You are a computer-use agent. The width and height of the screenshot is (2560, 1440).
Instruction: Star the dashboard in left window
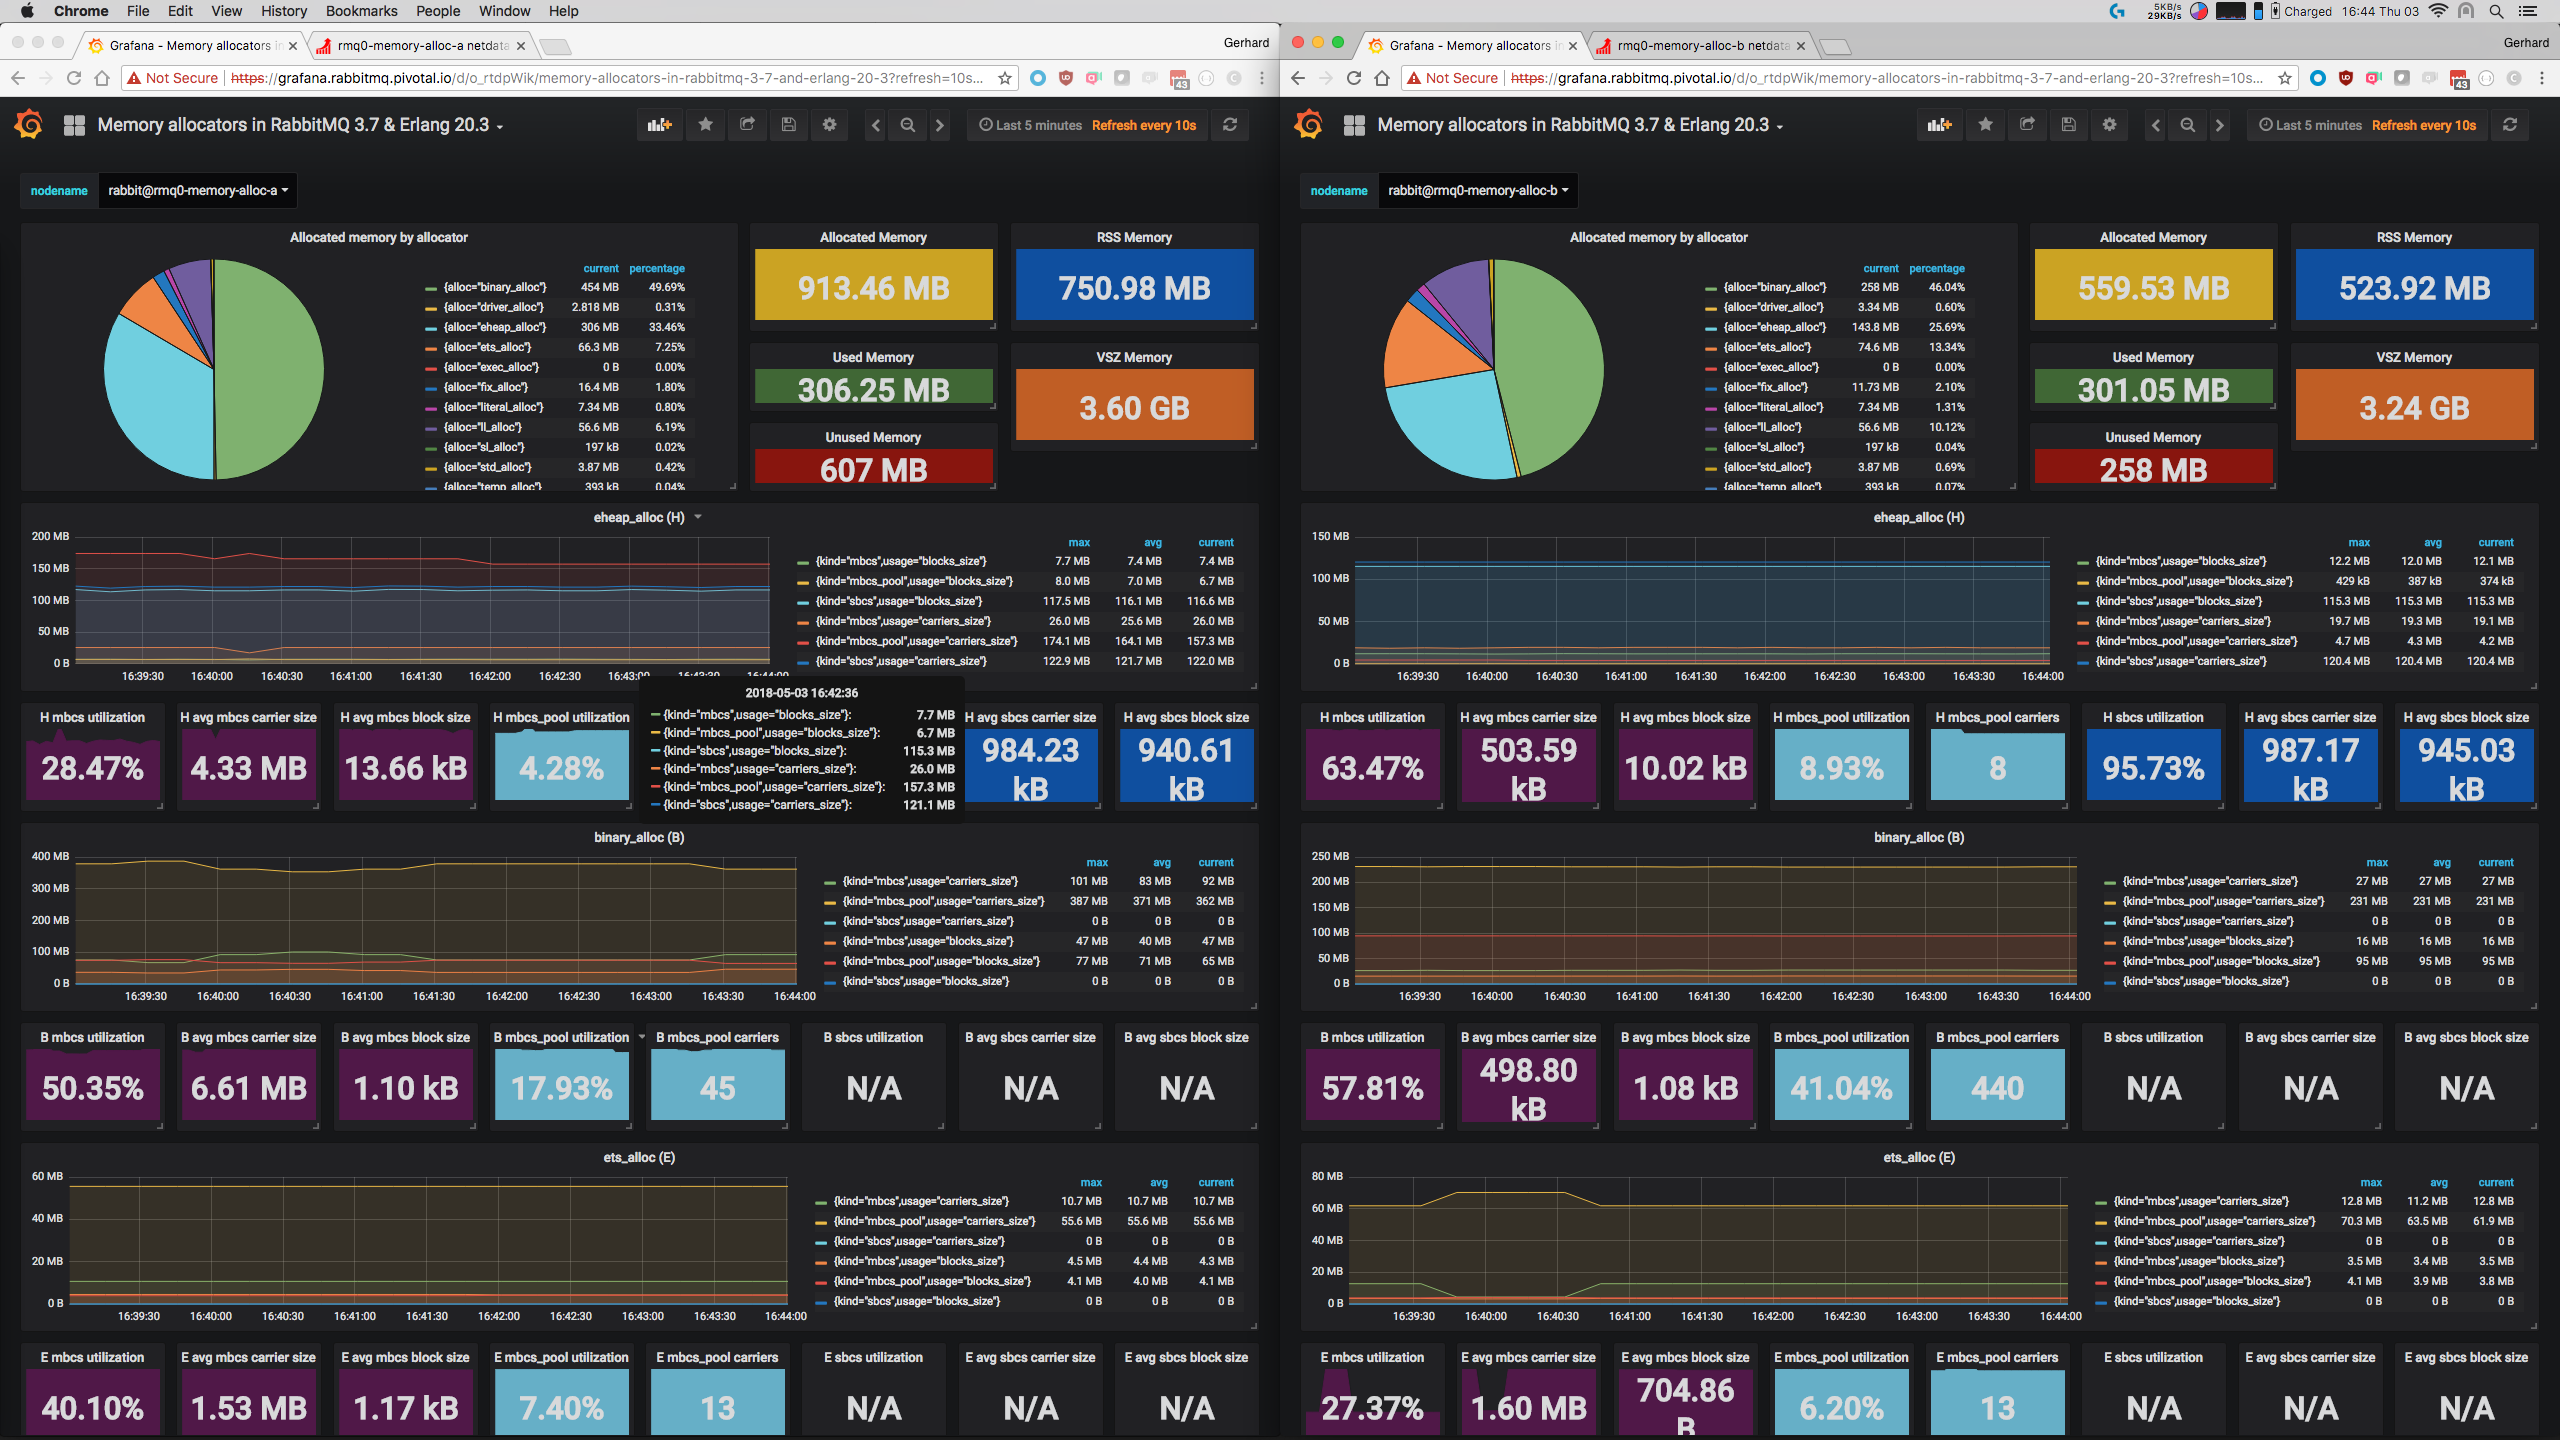pyautogui.click(x=706, y=125)
